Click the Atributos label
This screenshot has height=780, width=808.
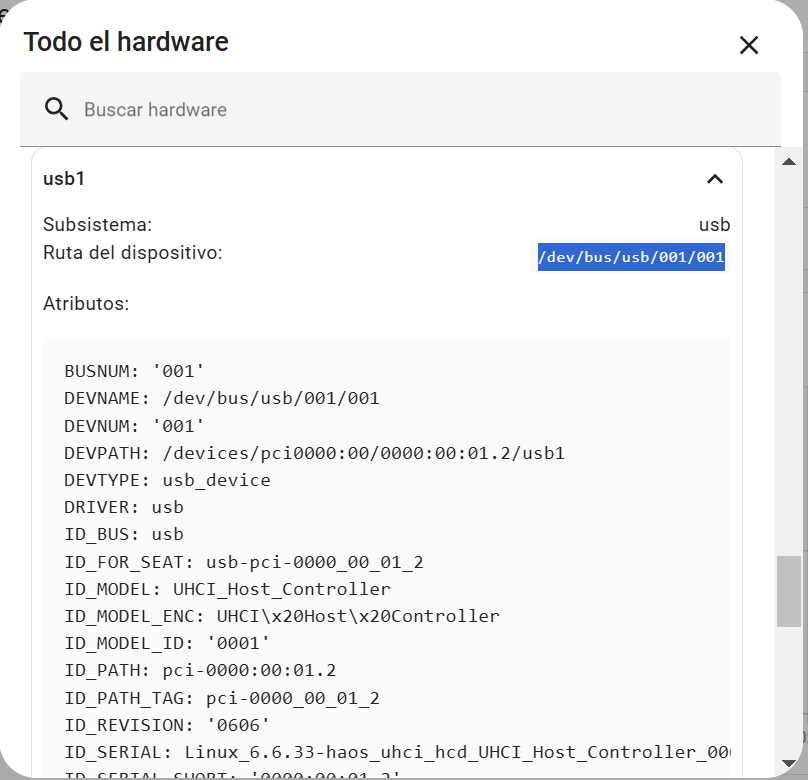(x=86, y=303)
